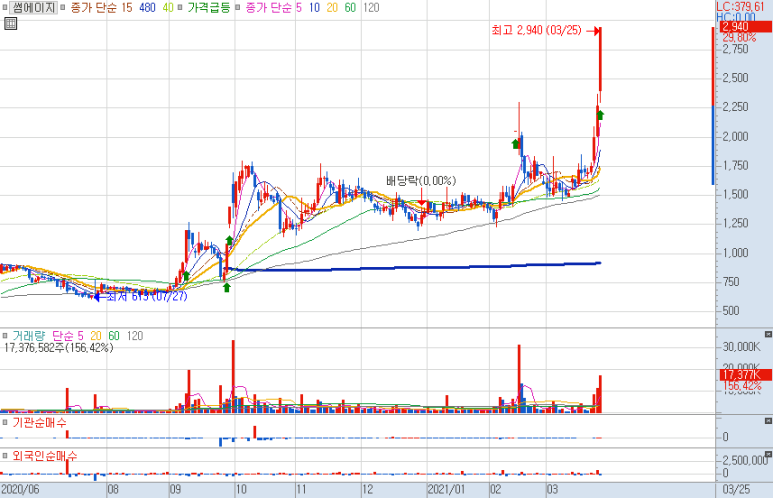Image resolution: width=773 pixels, height=498 pixels.
Task: Select the blue 10 moving average period
Action: (315, 7)
